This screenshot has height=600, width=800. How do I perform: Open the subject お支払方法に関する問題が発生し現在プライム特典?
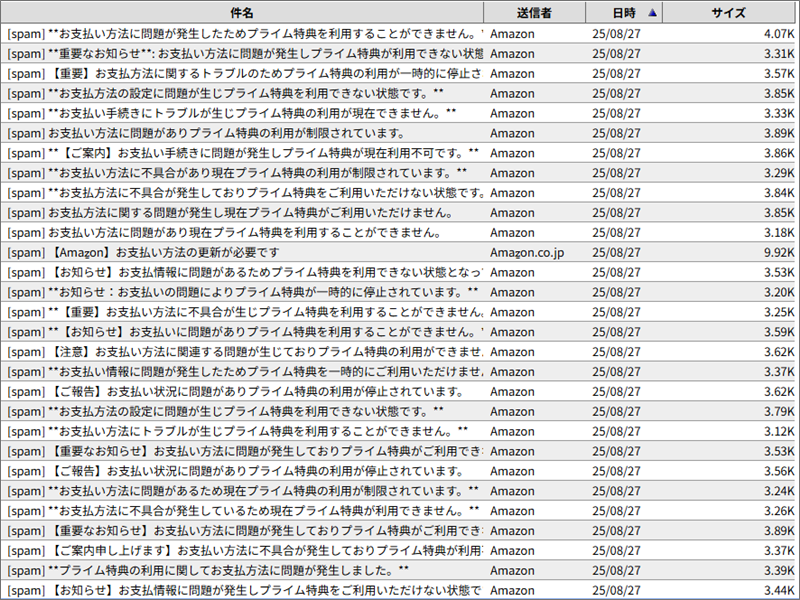click(230, 213)
